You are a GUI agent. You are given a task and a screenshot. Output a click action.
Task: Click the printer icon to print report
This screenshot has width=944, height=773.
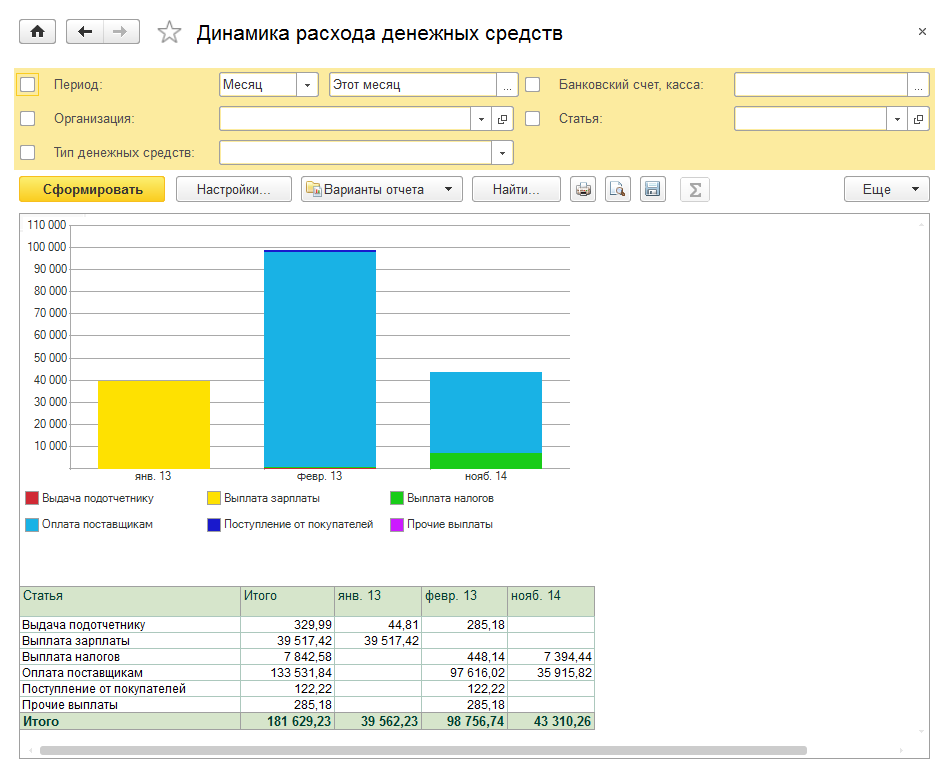click(x=583, y=189)
